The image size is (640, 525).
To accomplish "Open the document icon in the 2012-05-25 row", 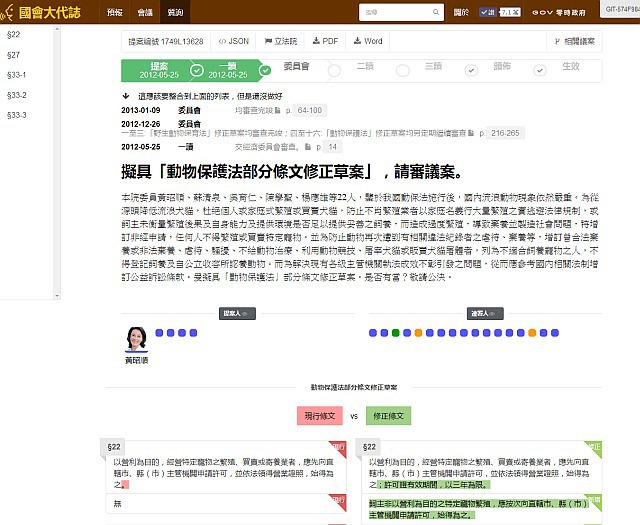I will click(x=308, y=147).
